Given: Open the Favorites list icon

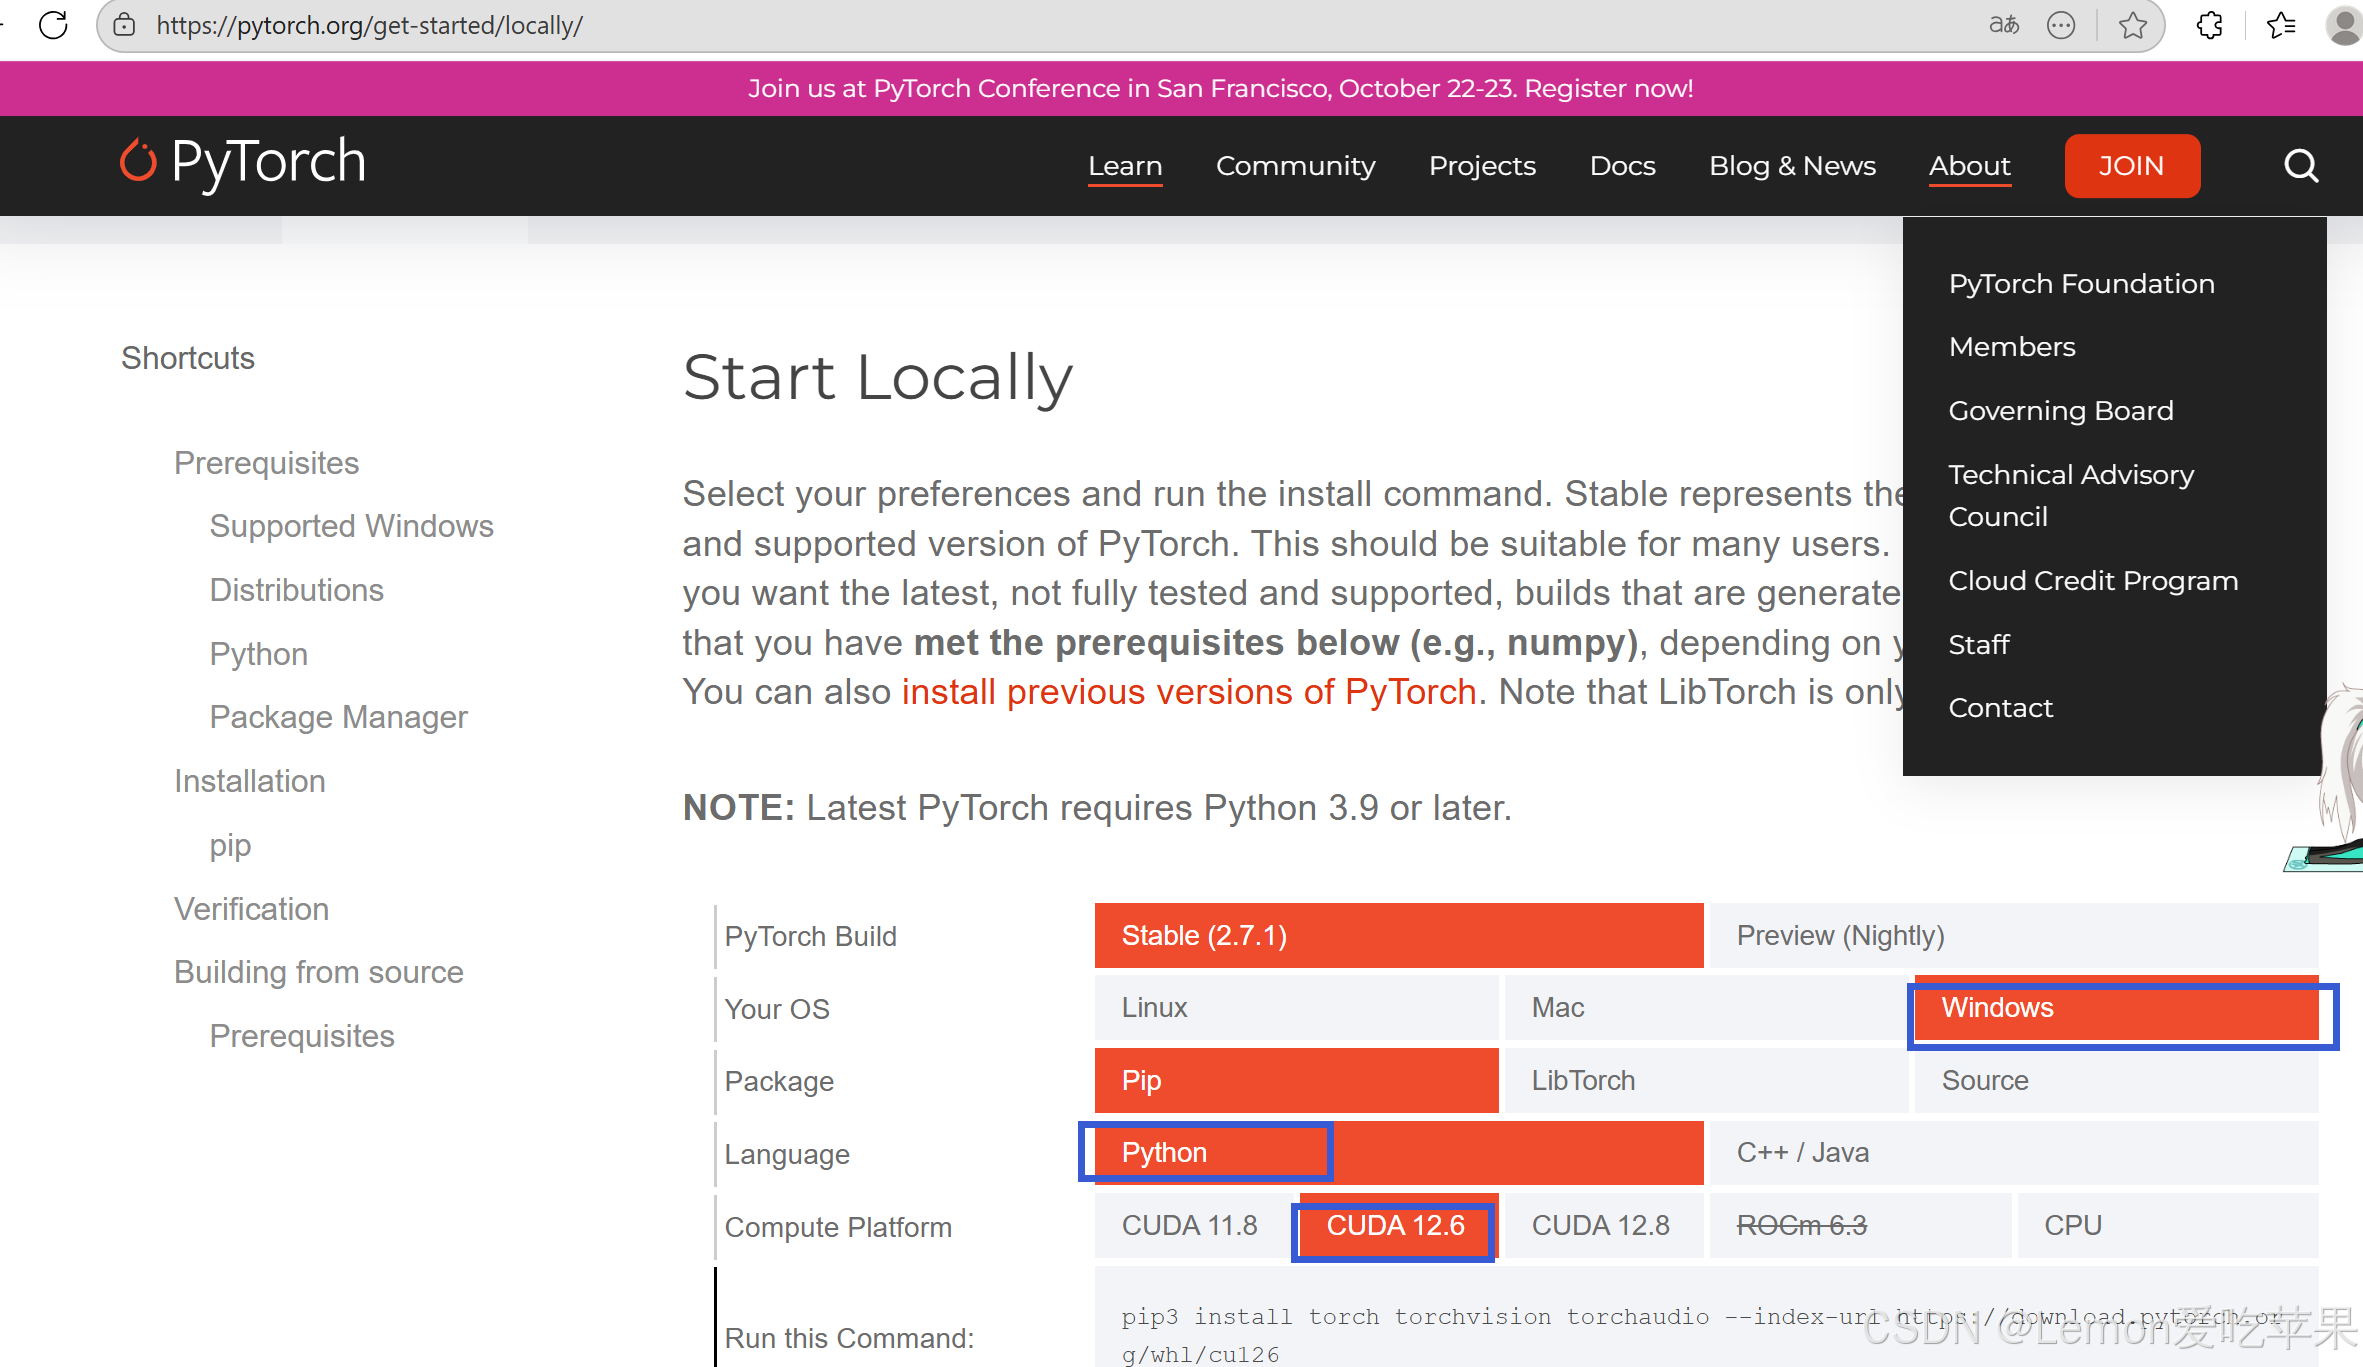Looking at the screenshot, I should tap(2281, 25).
